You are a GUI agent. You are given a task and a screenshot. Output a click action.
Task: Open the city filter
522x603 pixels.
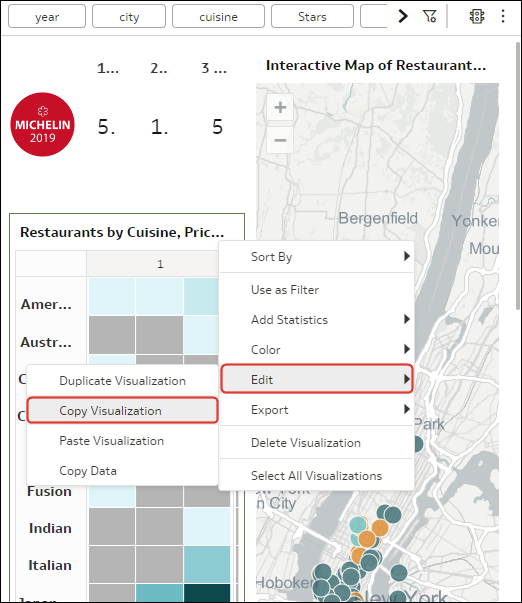click(x=129, y=16)
